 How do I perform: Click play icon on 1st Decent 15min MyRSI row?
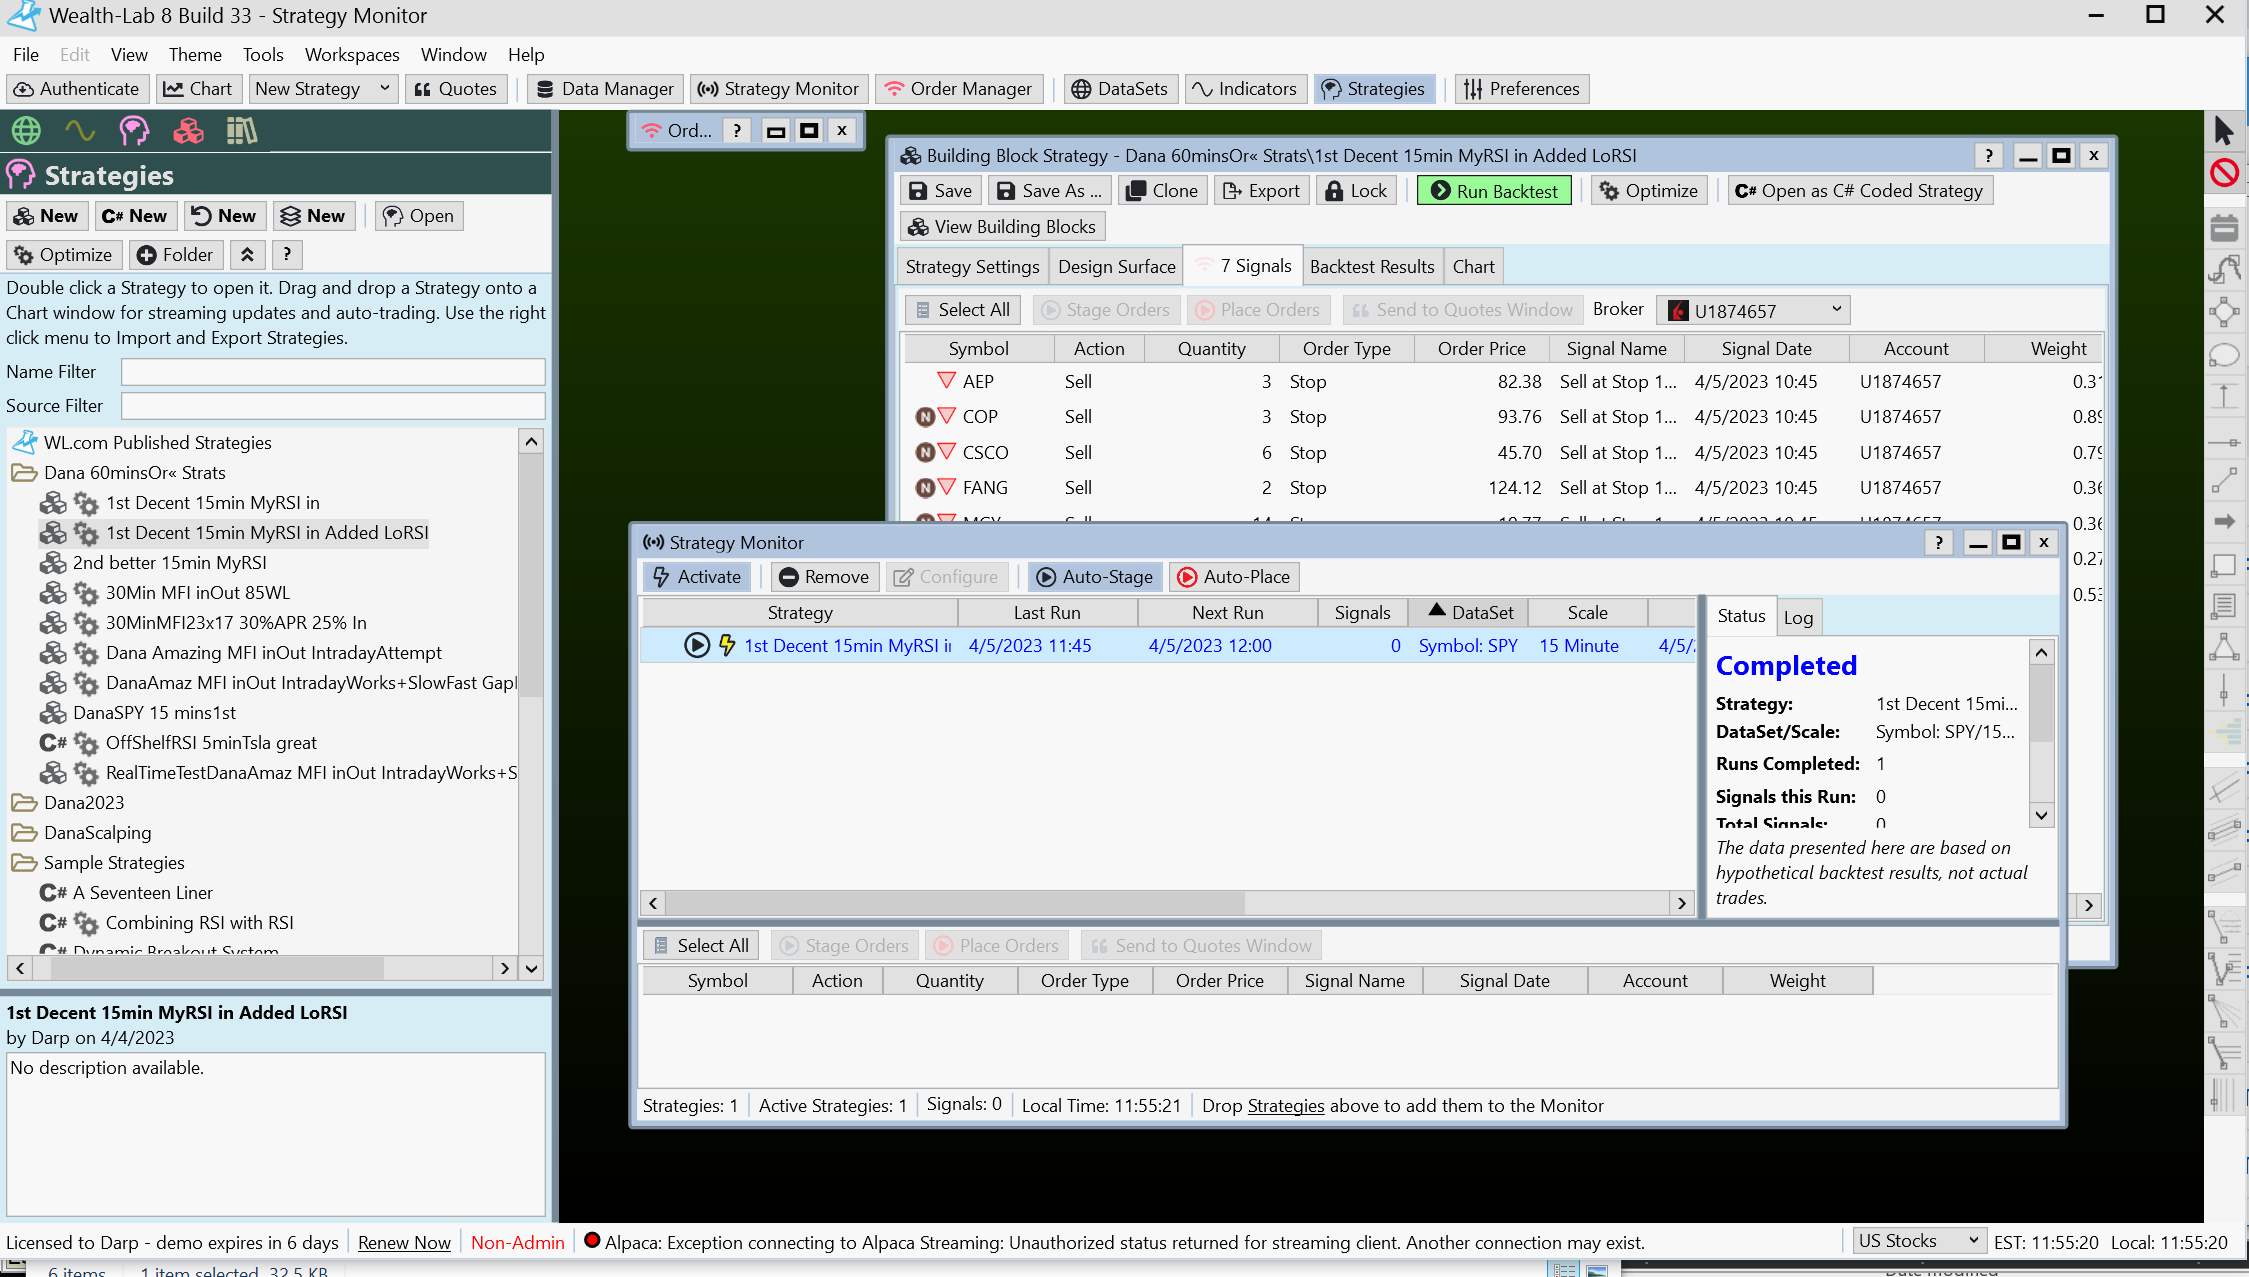coord(697,646)
